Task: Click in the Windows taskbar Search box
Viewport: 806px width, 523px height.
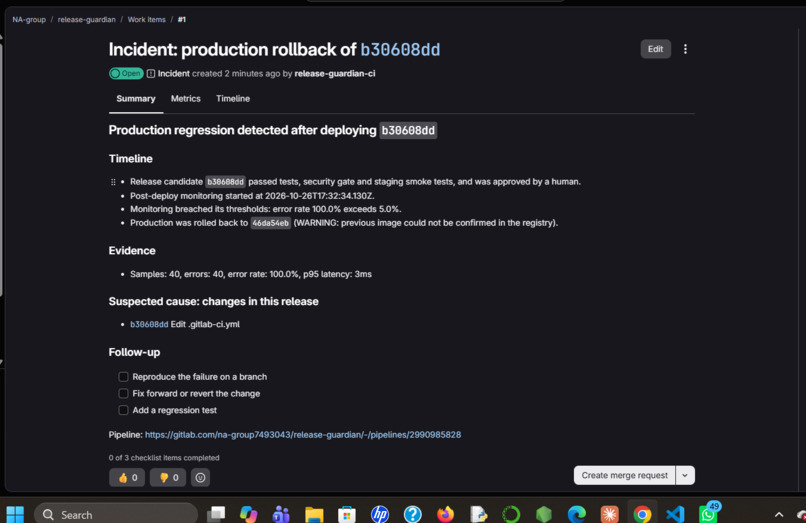Action: point(116,514)
